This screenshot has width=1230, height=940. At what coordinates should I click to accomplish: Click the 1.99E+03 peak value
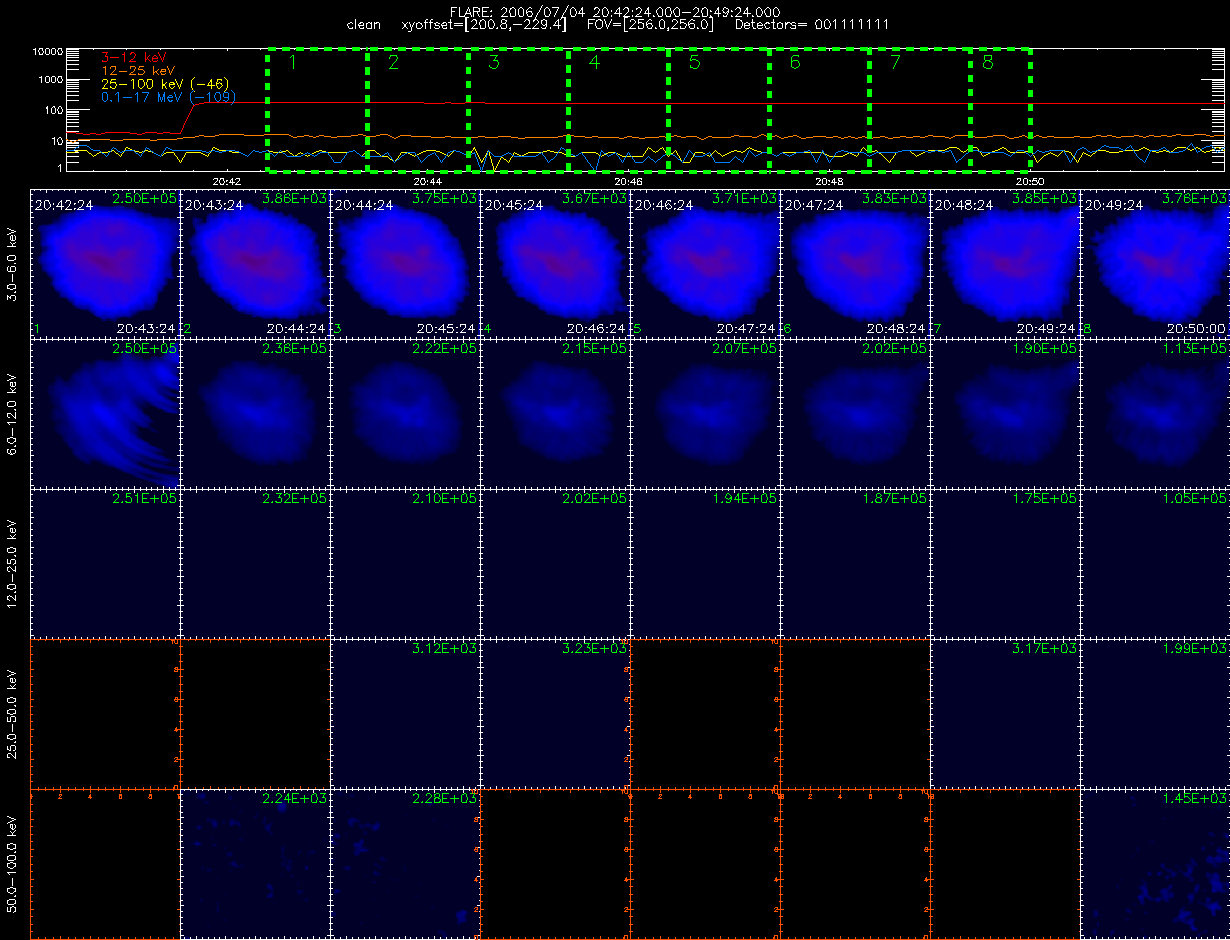pos(1195,649)
